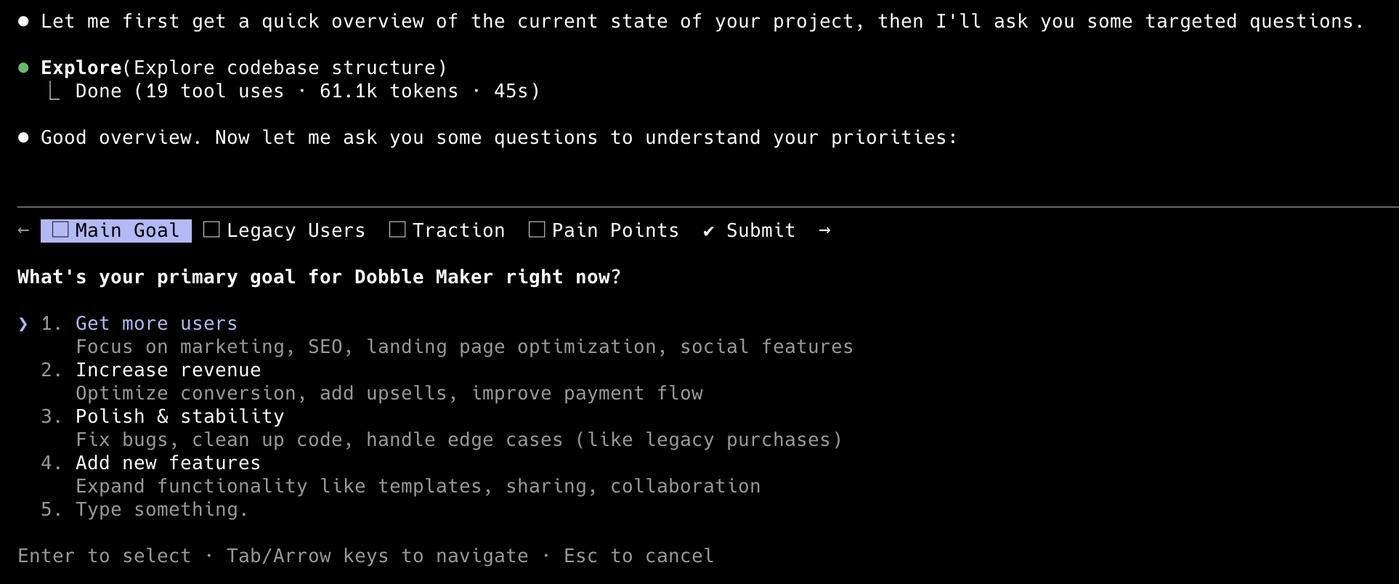The image size is (1400, 584).
Task: Choose the Increase revenue option
Action: click(168, 370)
